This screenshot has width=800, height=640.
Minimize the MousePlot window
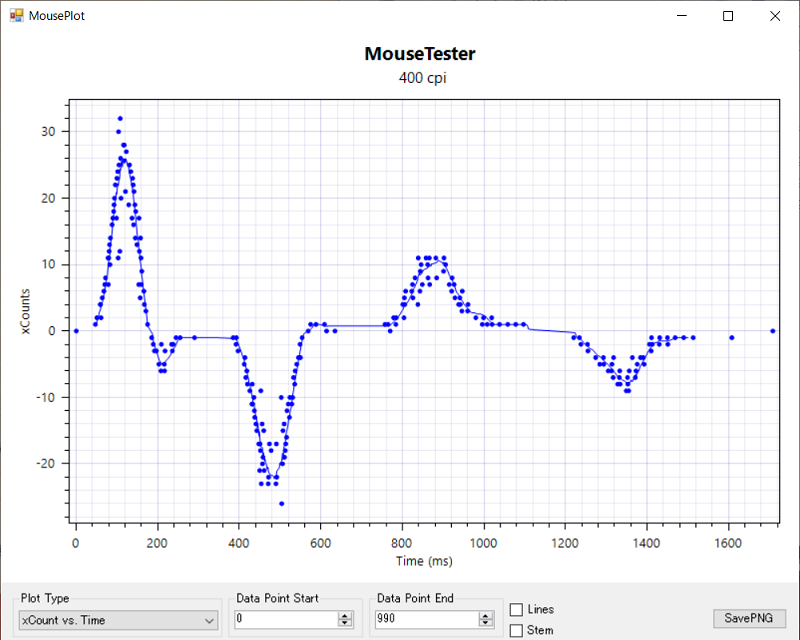point(682,16)
